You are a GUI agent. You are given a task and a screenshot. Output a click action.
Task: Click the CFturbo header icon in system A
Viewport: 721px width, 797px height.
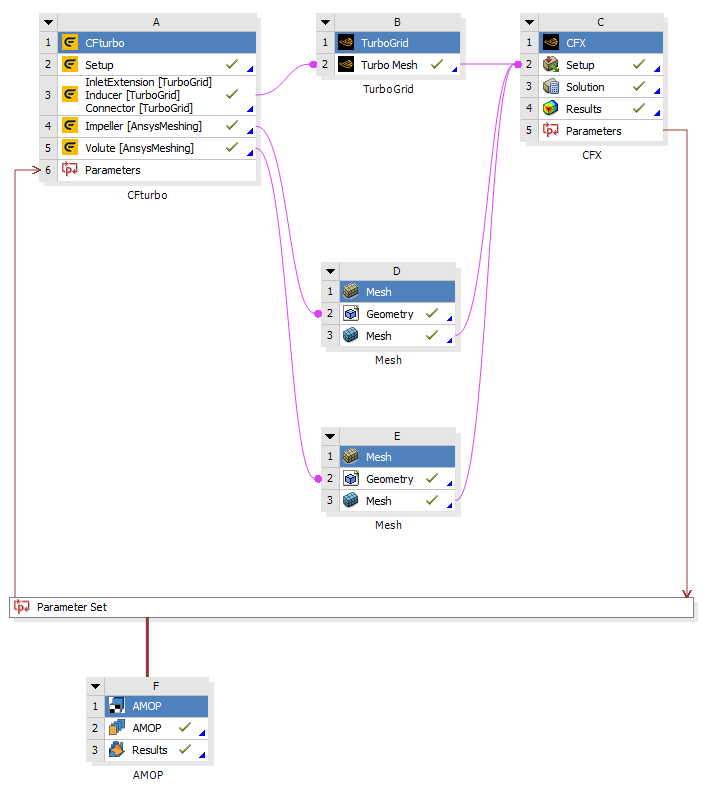click(x=70, y=43)
